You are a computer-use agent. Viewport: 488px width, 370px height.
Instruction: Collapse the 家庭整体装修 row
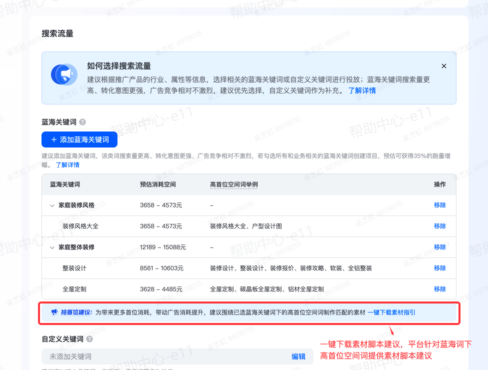pyautogui.click(x=52, y=247)
